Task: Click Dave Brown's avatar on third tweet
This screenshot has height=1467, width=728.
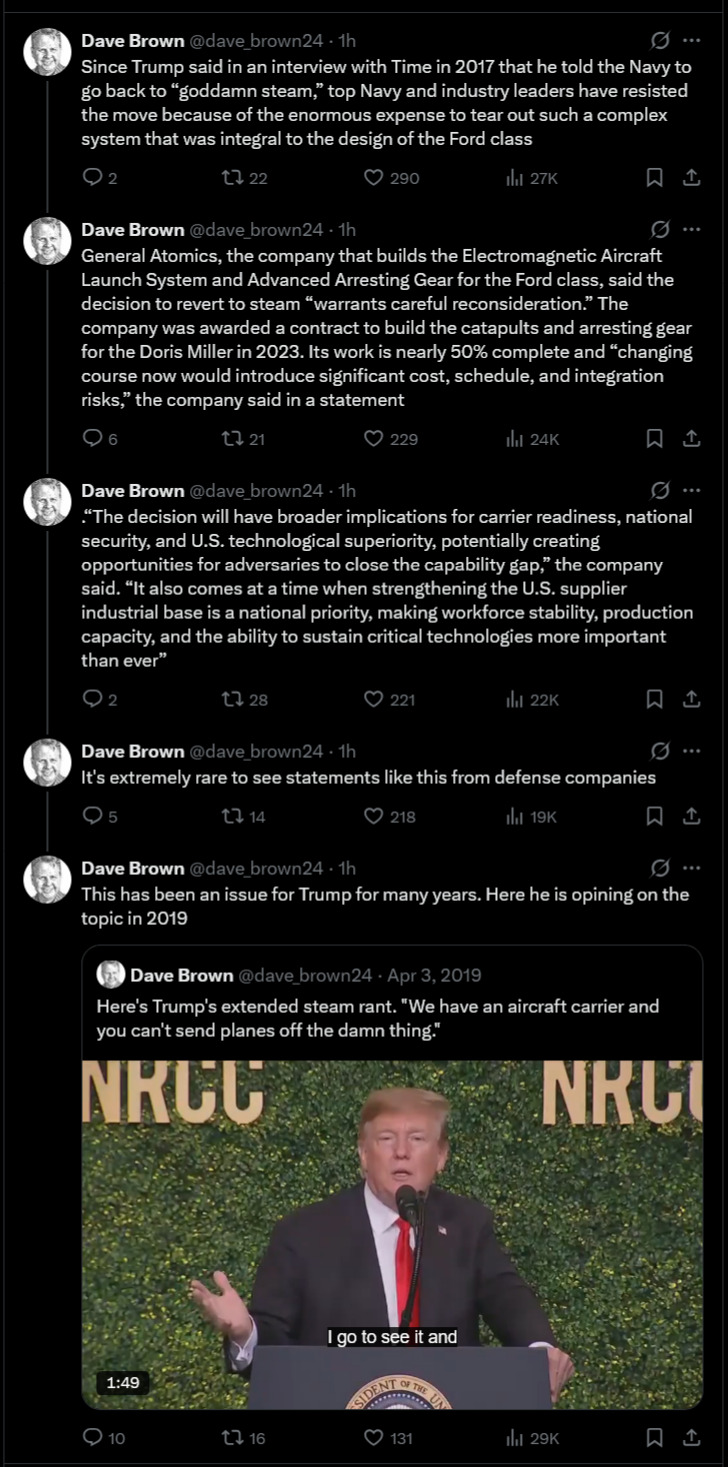Action: click(47, 502)
